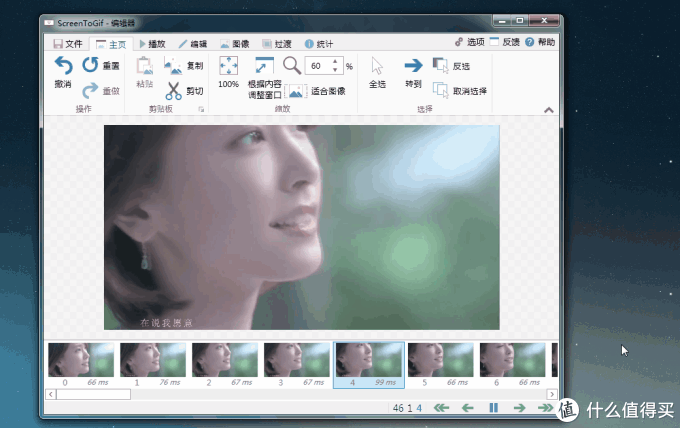Open Options (选项) gear icon
Image resolution: width=680 pixels, height=428 pixels.
[459, 42]
